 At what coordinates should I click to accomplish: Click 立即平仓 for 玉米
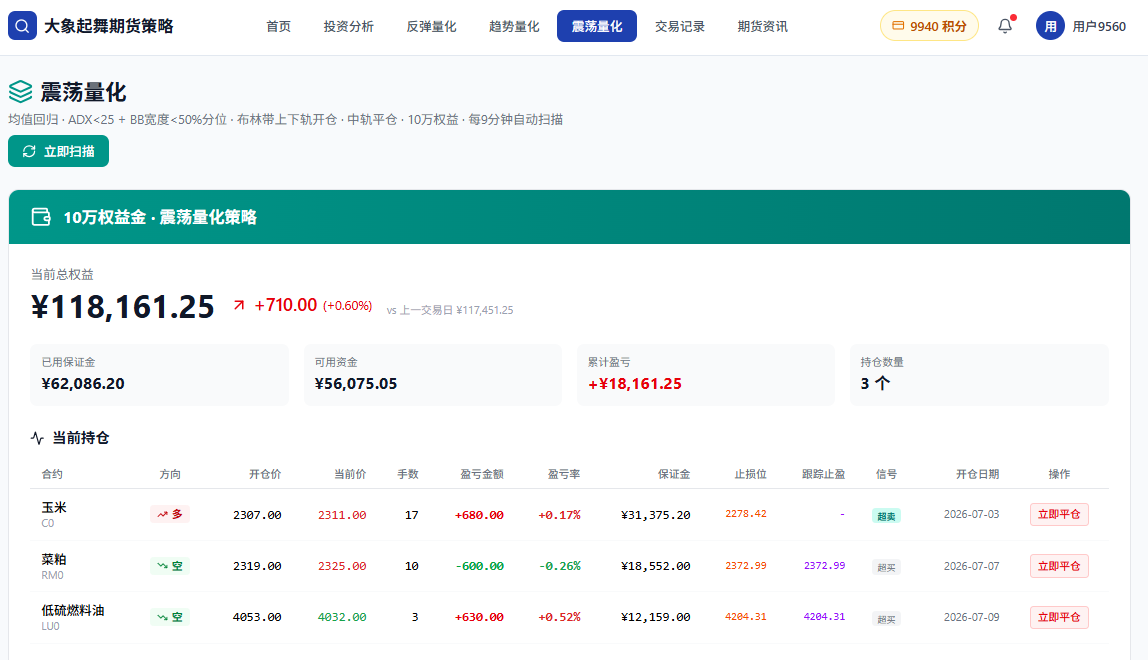pyautogui.click(x=1059, y=514)
